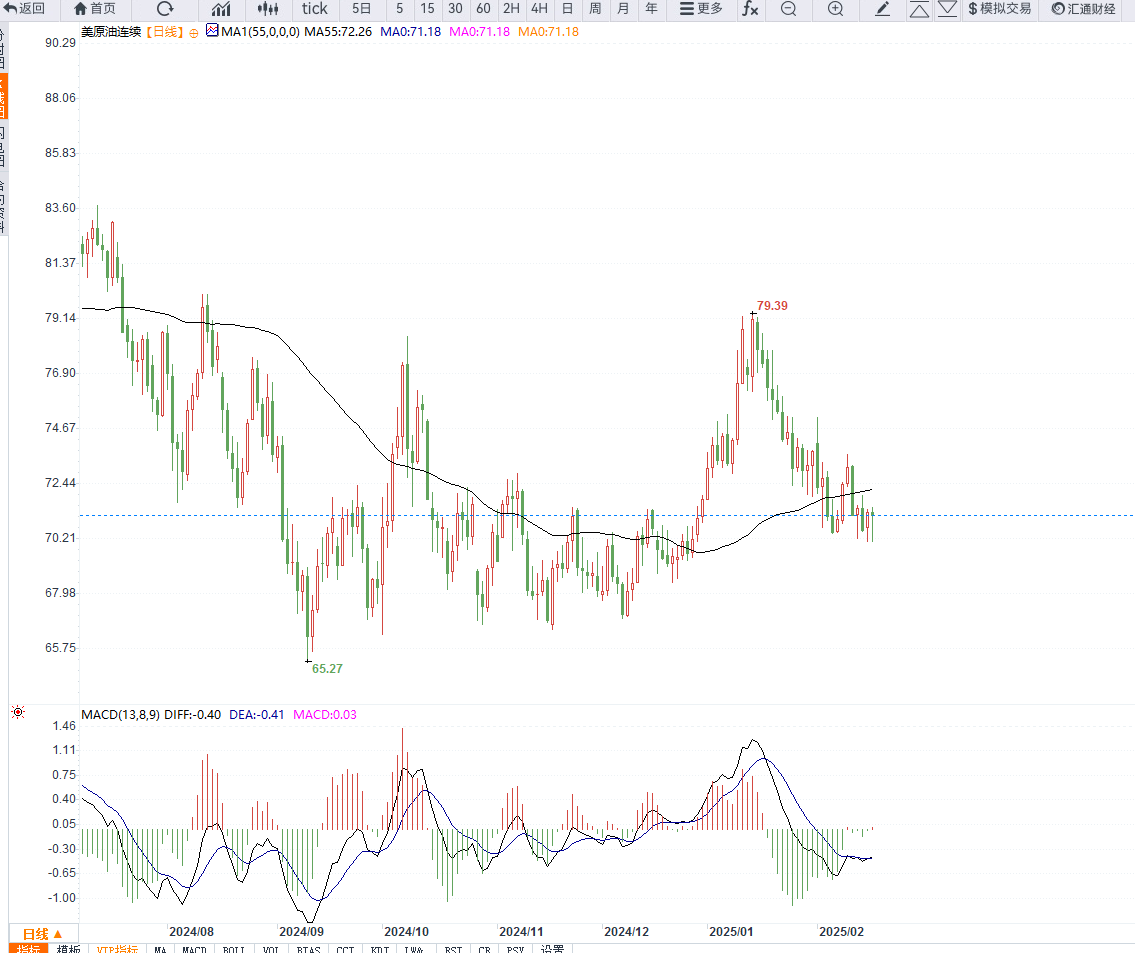Zoom in the chart with plus magnifier
Viewport: 1135px width, 953px height.
point(835,9)
